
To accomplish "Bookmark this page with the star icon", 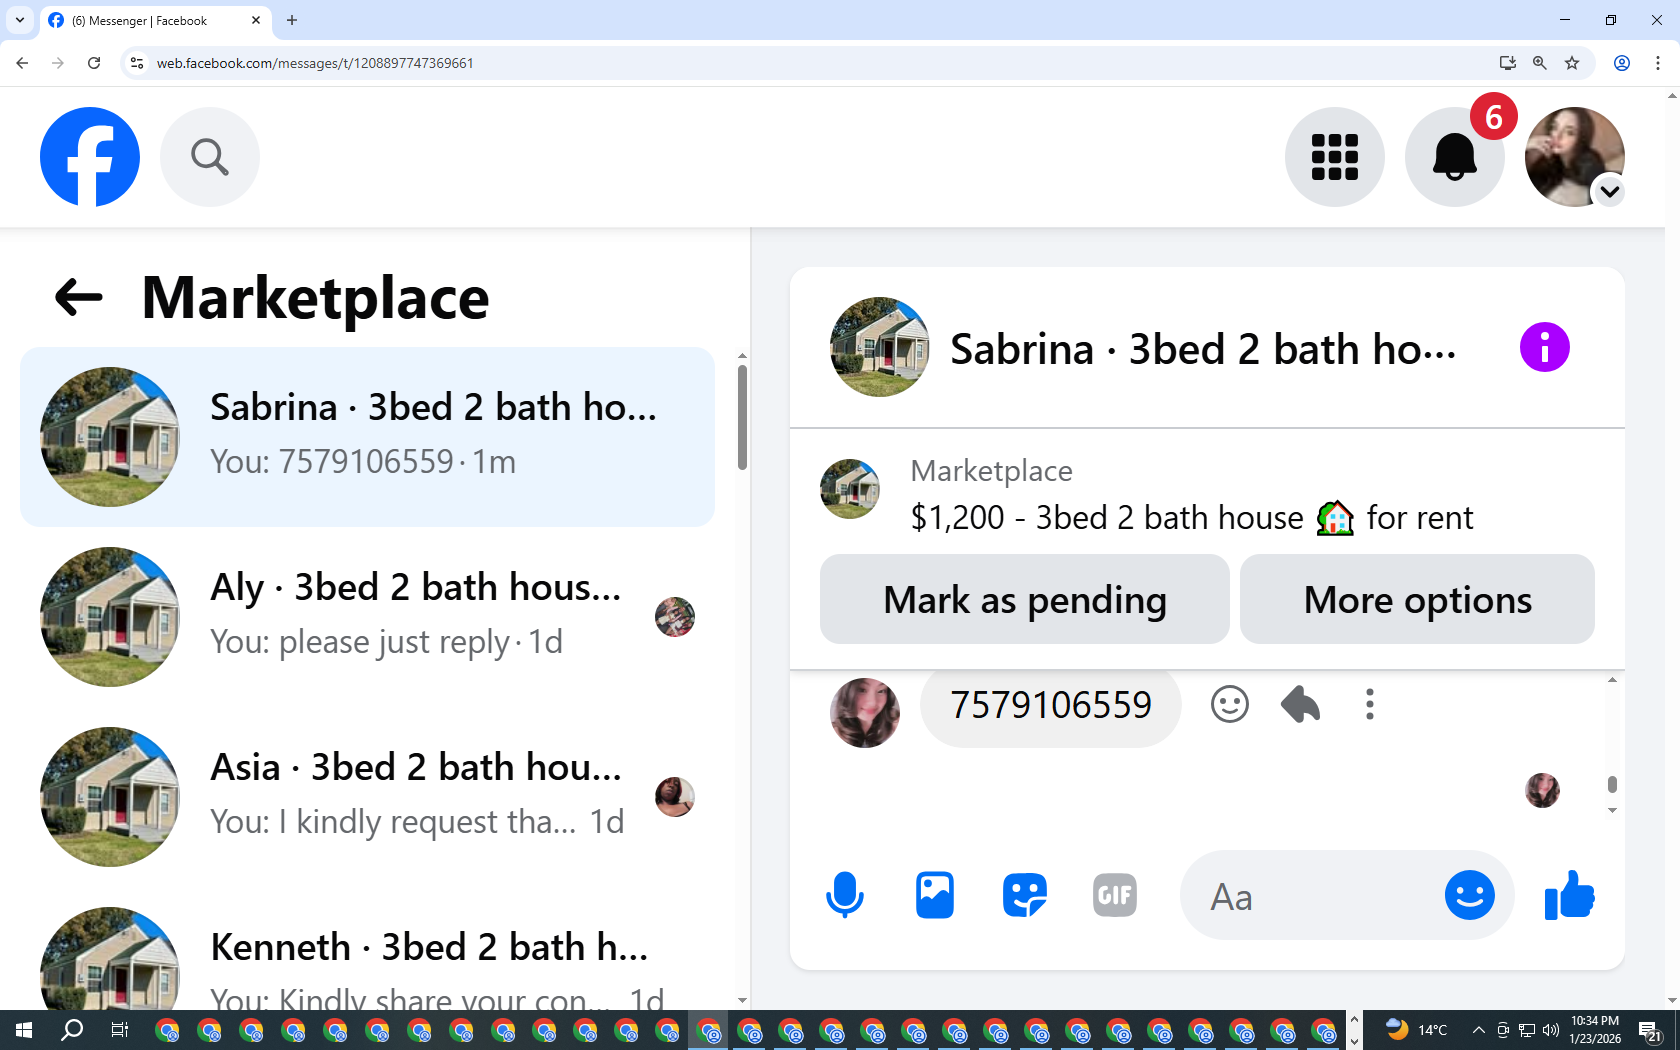I will [x=1572, y=63].
